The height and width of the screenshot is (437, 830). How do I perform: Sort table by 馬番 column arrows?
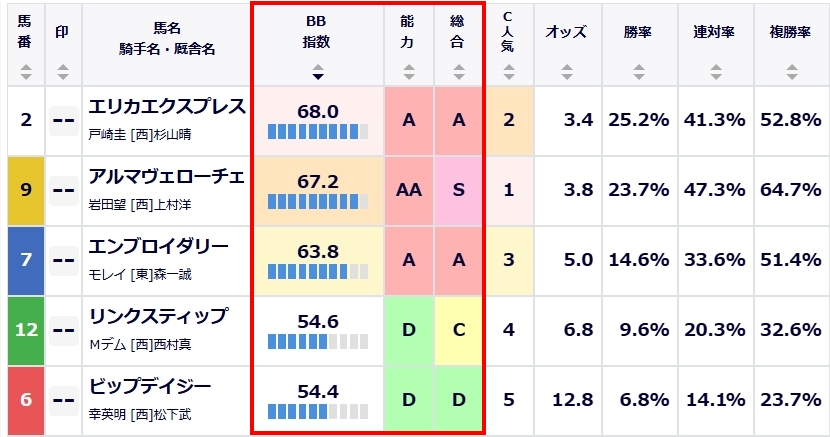[x=25, y=71]
